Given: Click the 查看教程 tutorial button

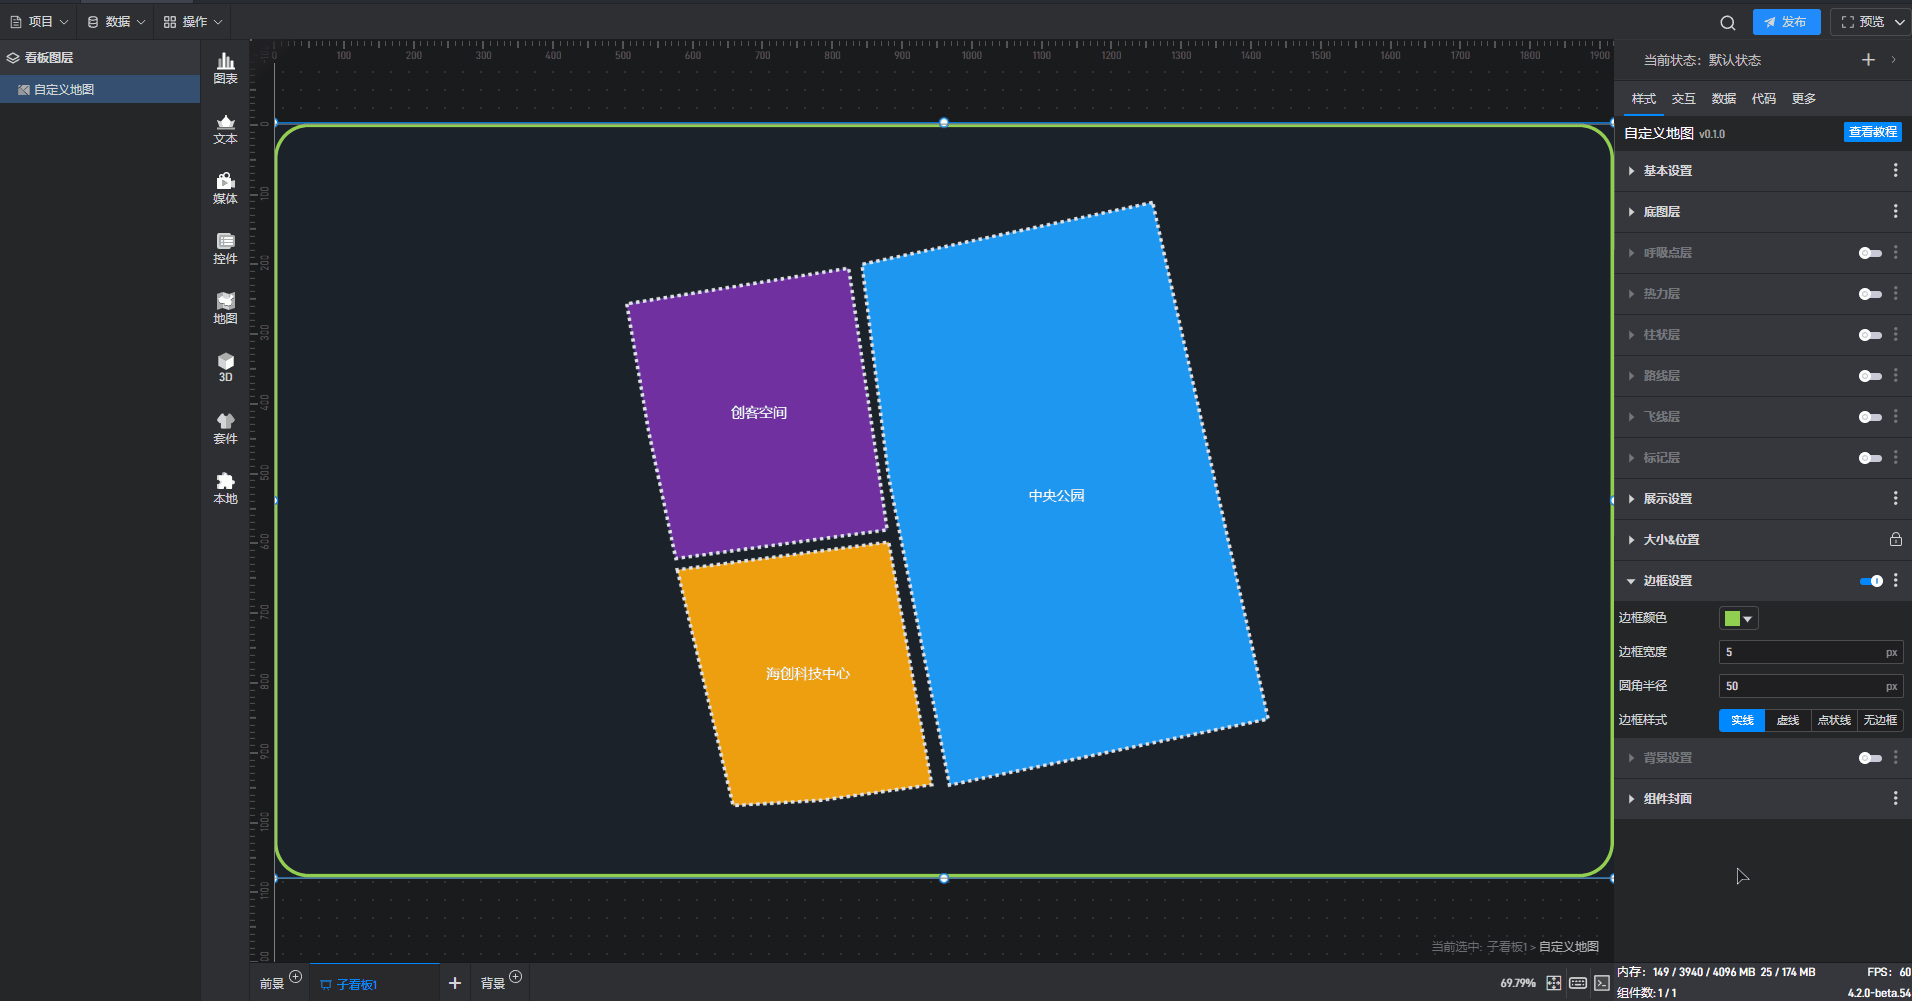Looking at the screenshot, I should click(1872, 132).
